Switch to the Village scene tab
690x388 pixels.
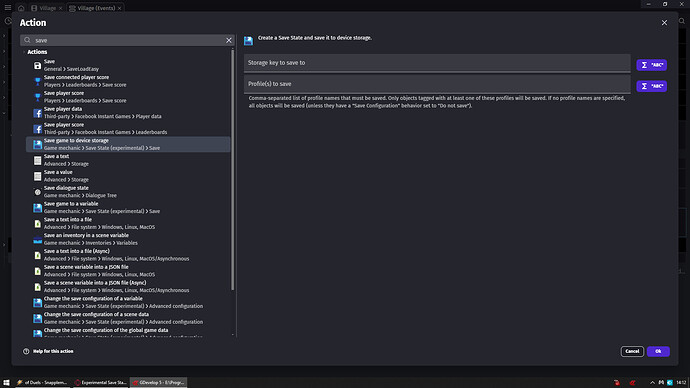tap(46, 8)
